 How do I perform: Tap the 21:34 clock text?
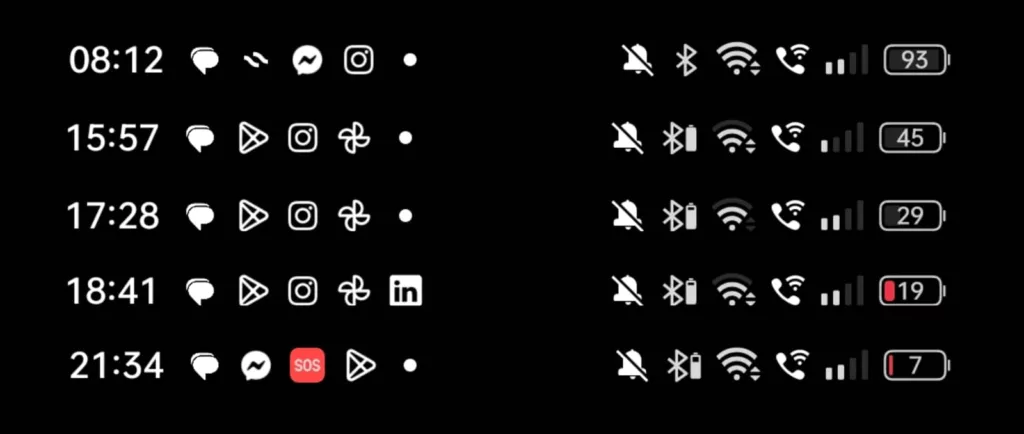(116, 366)
